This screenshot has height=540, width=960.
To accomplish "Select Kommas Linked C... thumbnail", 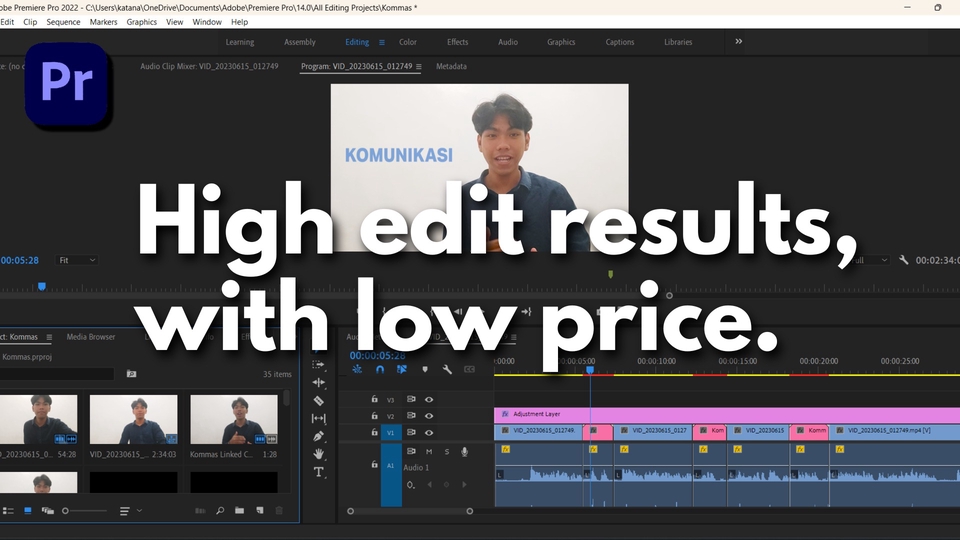I will click(x=234, y=419).
